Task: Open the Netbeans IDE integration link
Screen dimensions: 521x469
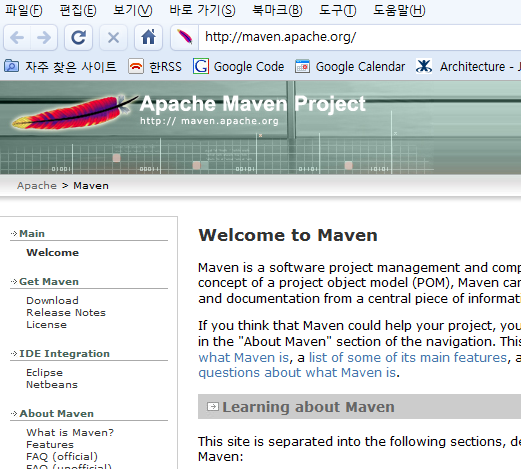Action: click(52, 385)
